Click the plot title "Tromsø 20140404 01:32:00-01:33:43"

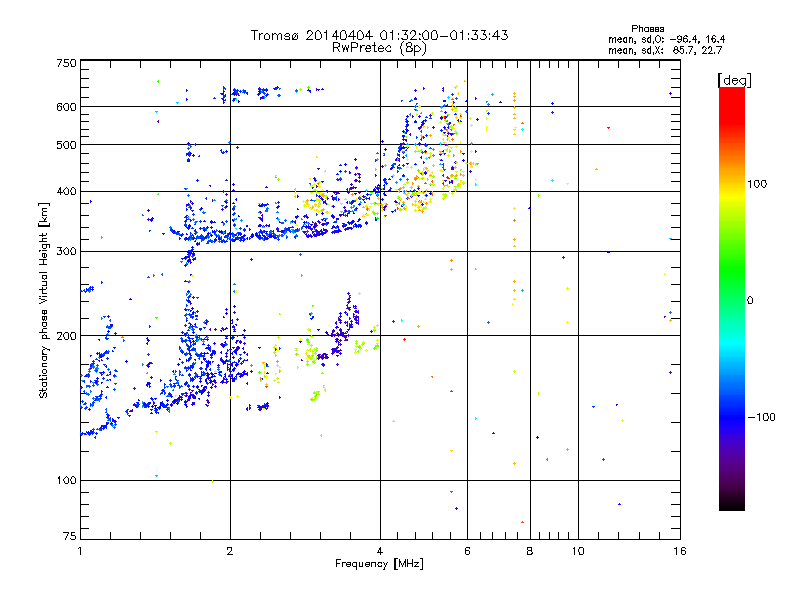tap(380, 35)
